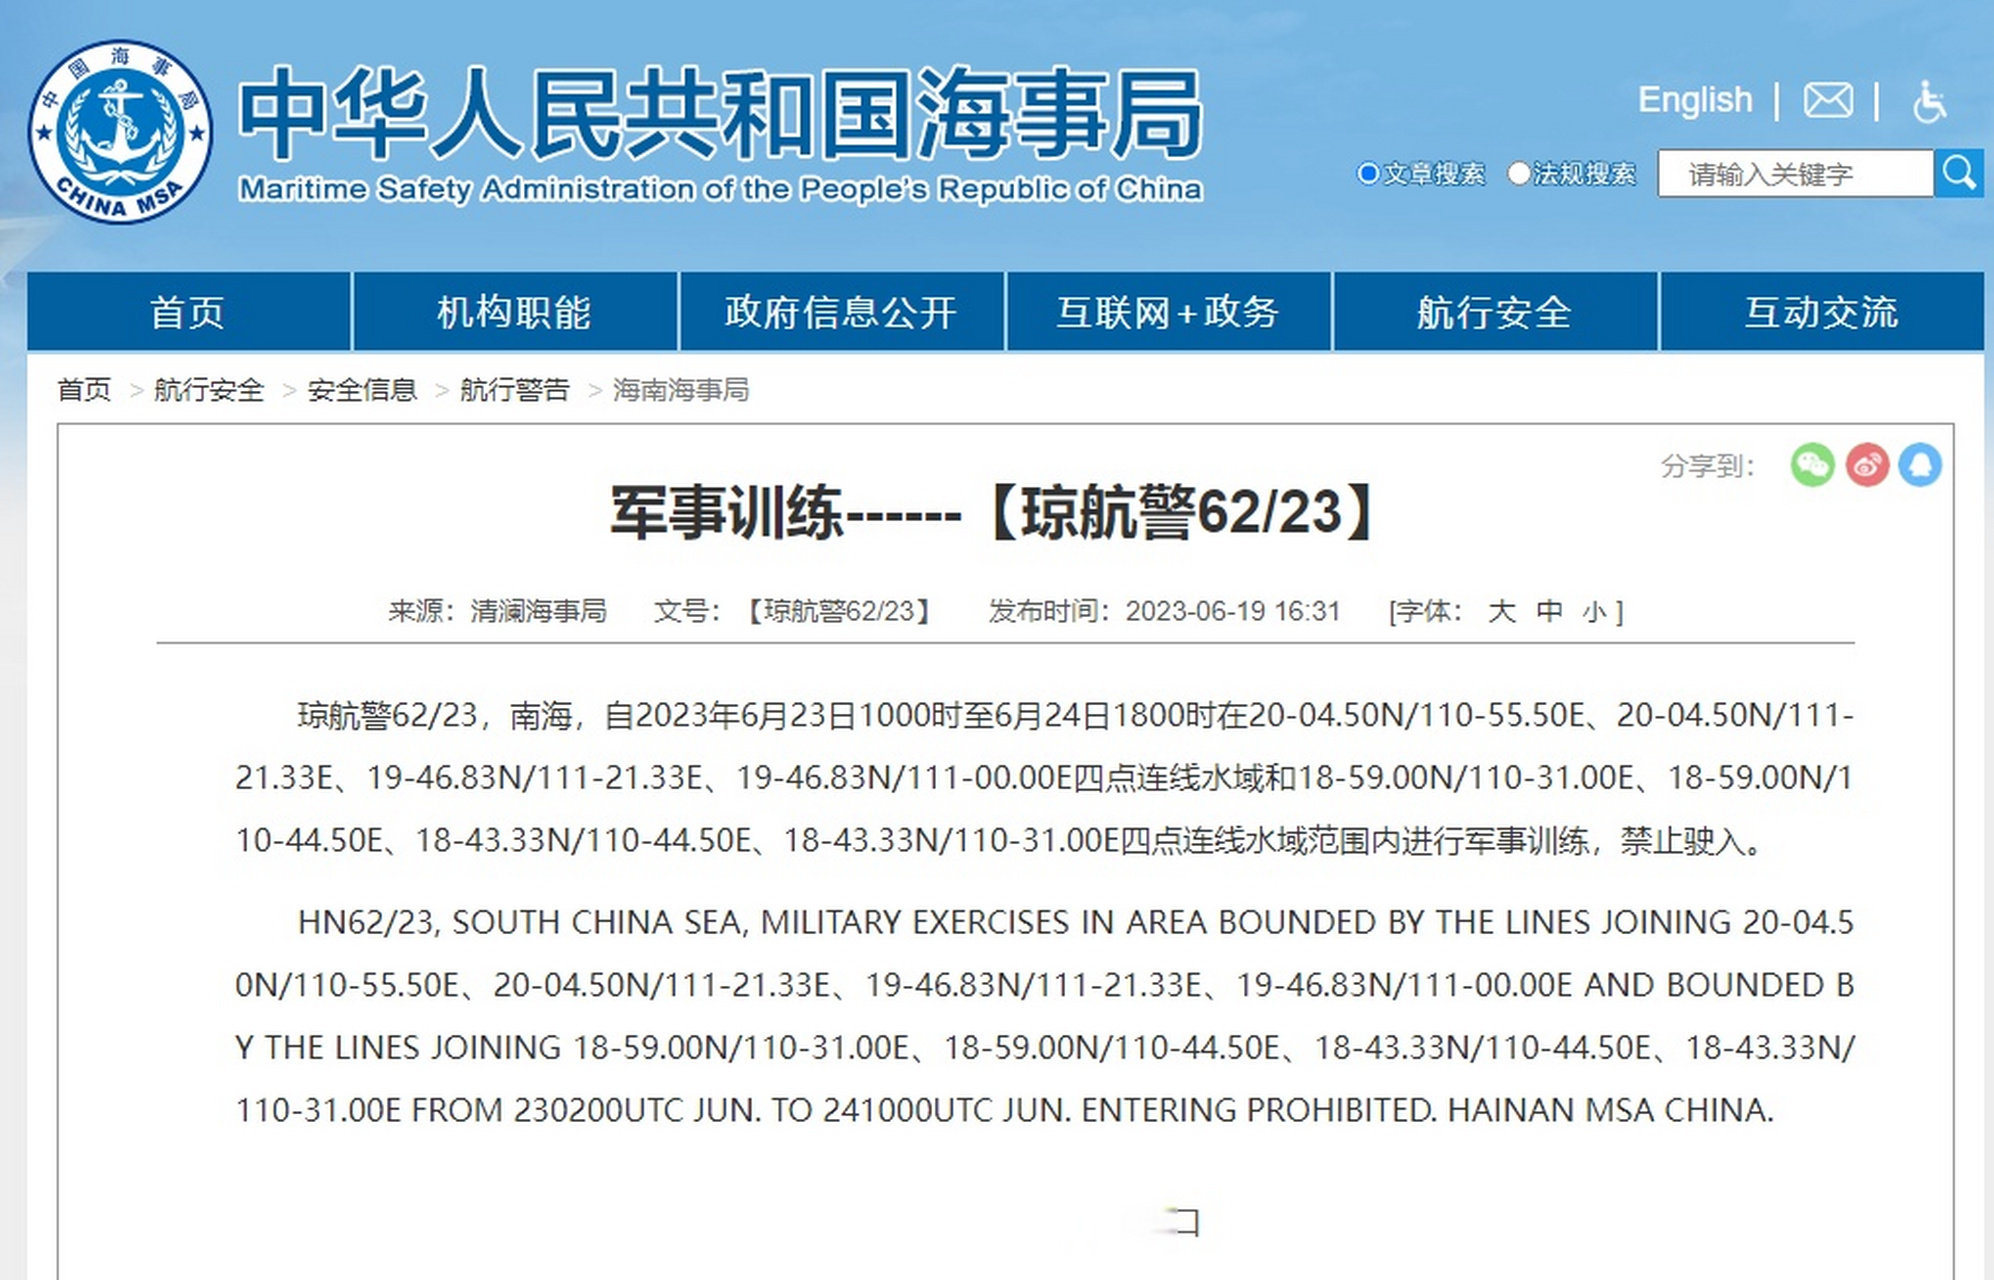Go to 海南海事局 in the breadcrumb
This screenshot has height=1280, width=1994.
pos(680,390)
